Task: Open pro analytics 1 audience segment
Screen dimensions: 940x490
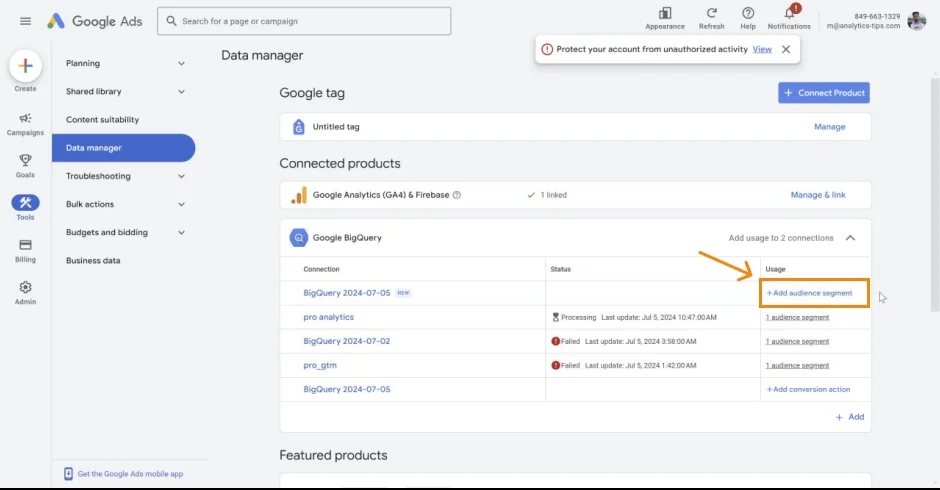Action: coord(797,317)
